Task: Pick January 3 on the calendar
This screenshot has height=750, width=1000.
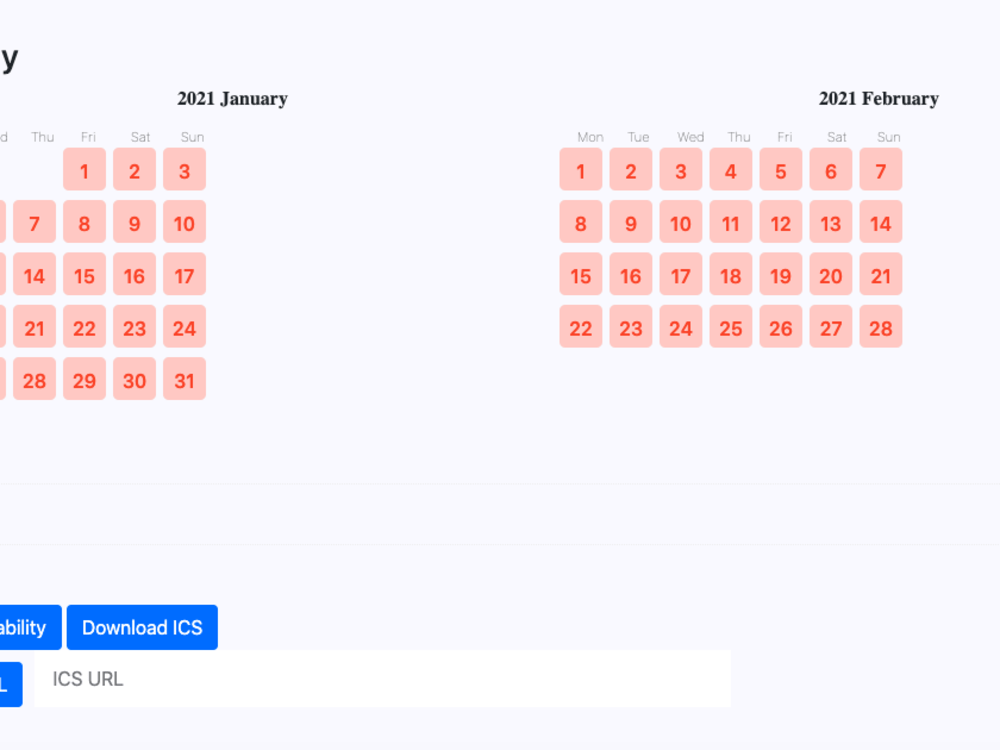Action: (x=184, y=170)
